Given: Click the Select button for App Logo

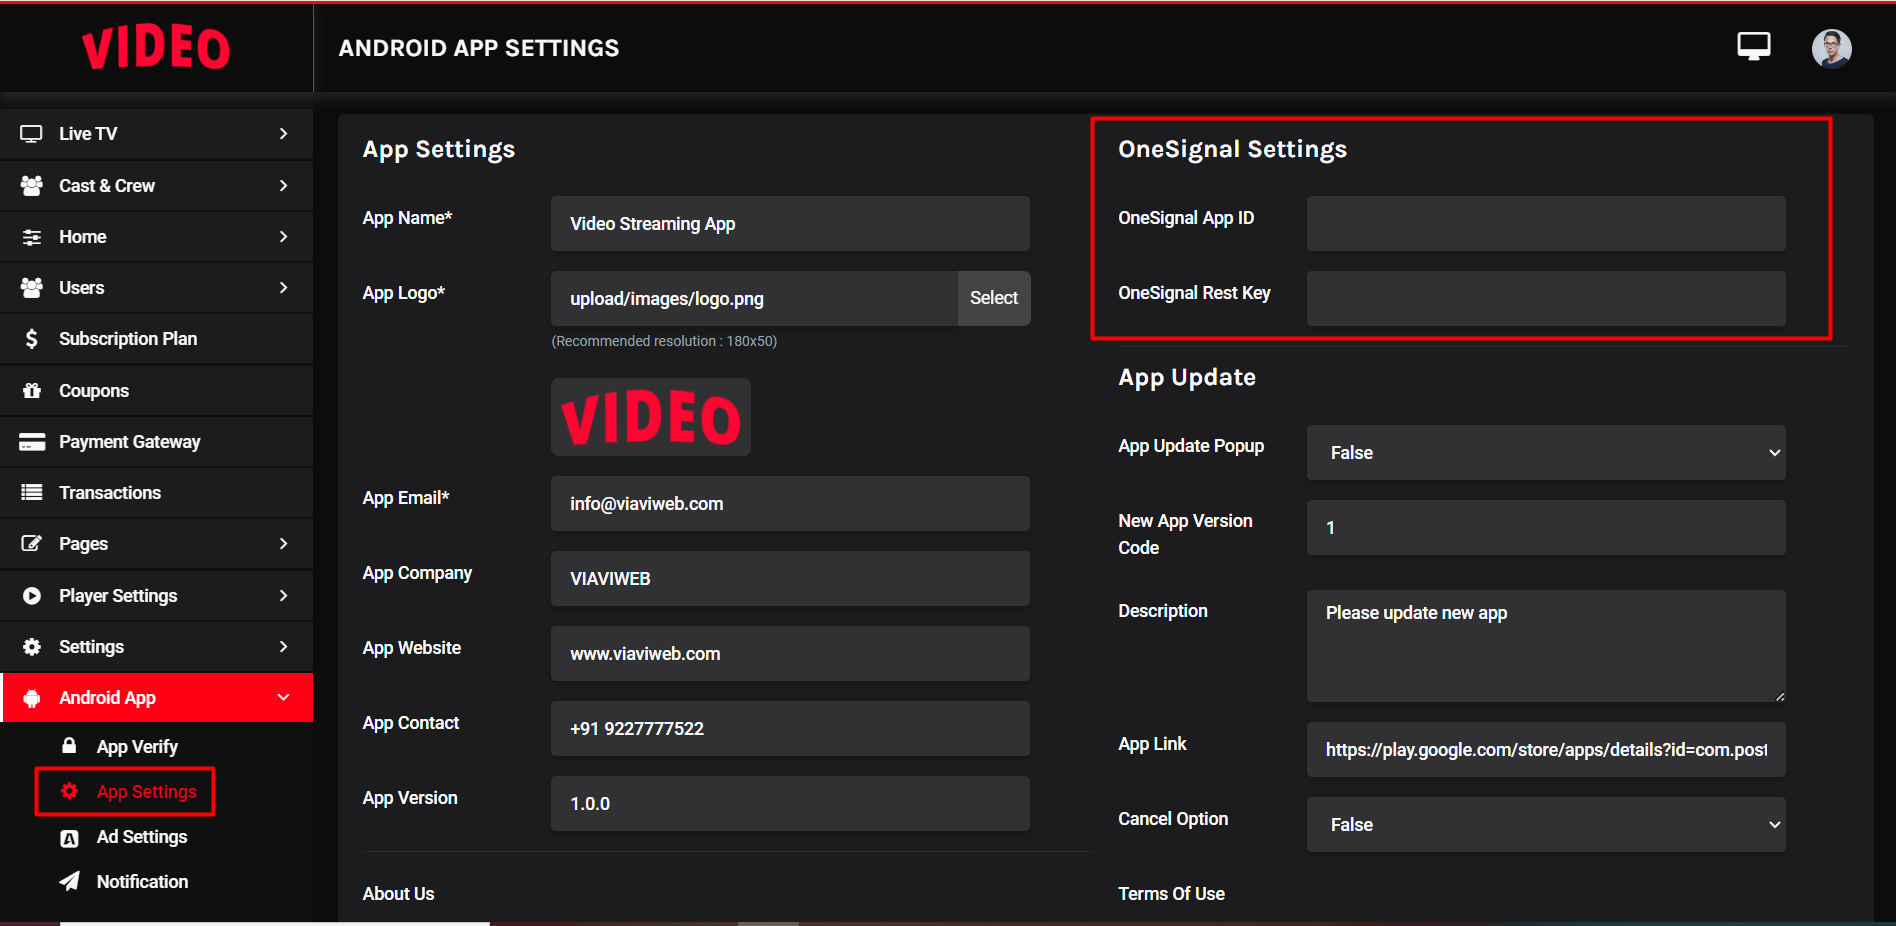Looking at the screenshot, I should 994,298.
